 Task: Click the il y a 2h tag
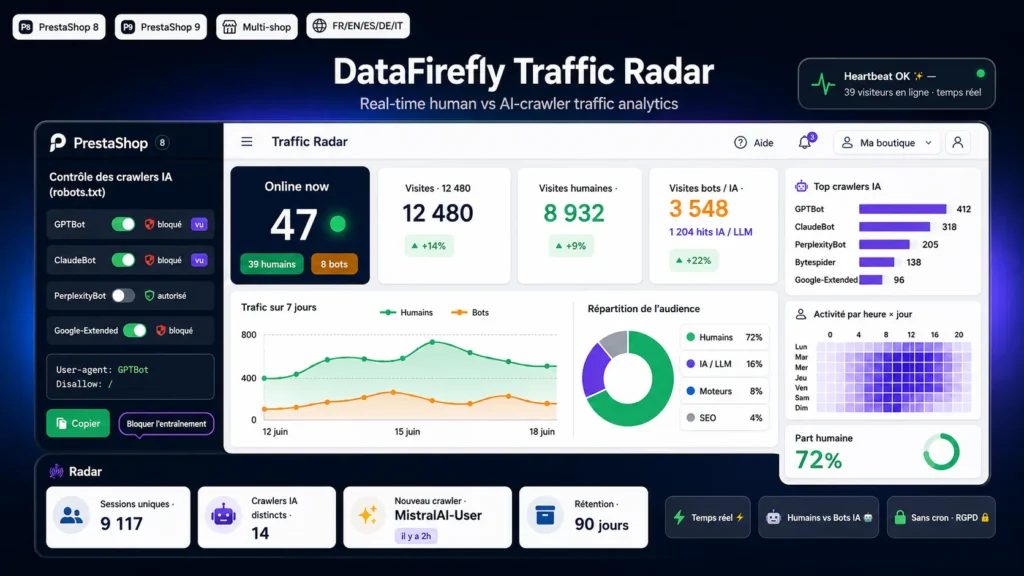(x=416, y=536)
